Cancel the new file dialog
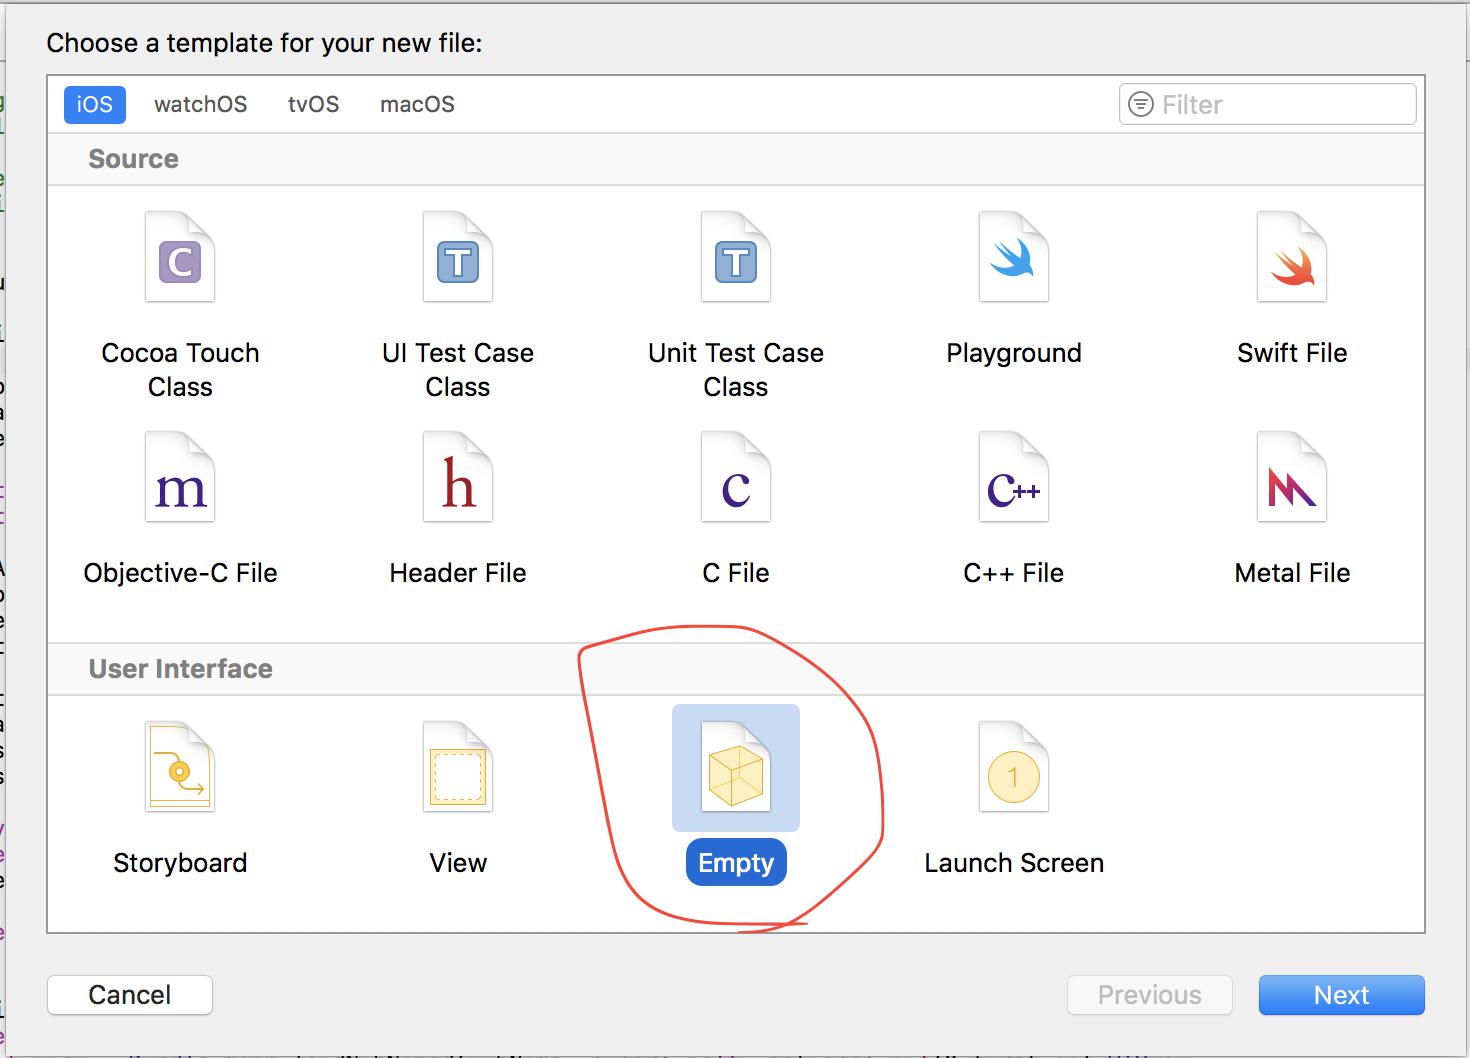 (x=130, y=995)
